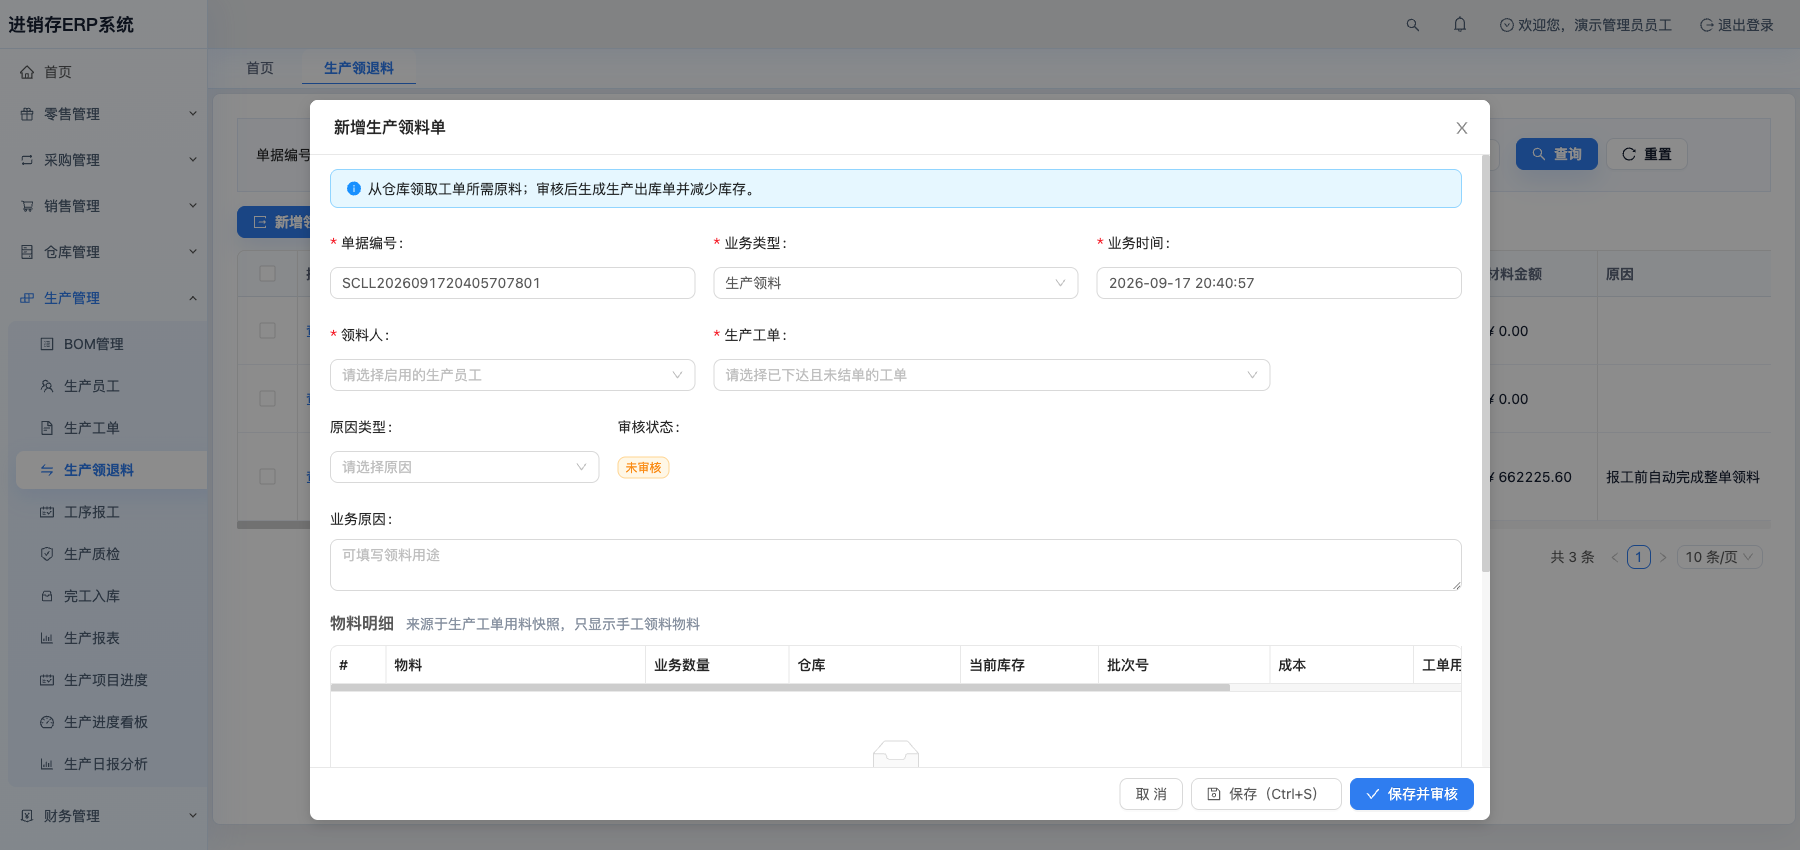Screen dimensions: 1800x850
Task: Close the 新增生产领料单 dialog
Action: click(x=1462, y=128)
